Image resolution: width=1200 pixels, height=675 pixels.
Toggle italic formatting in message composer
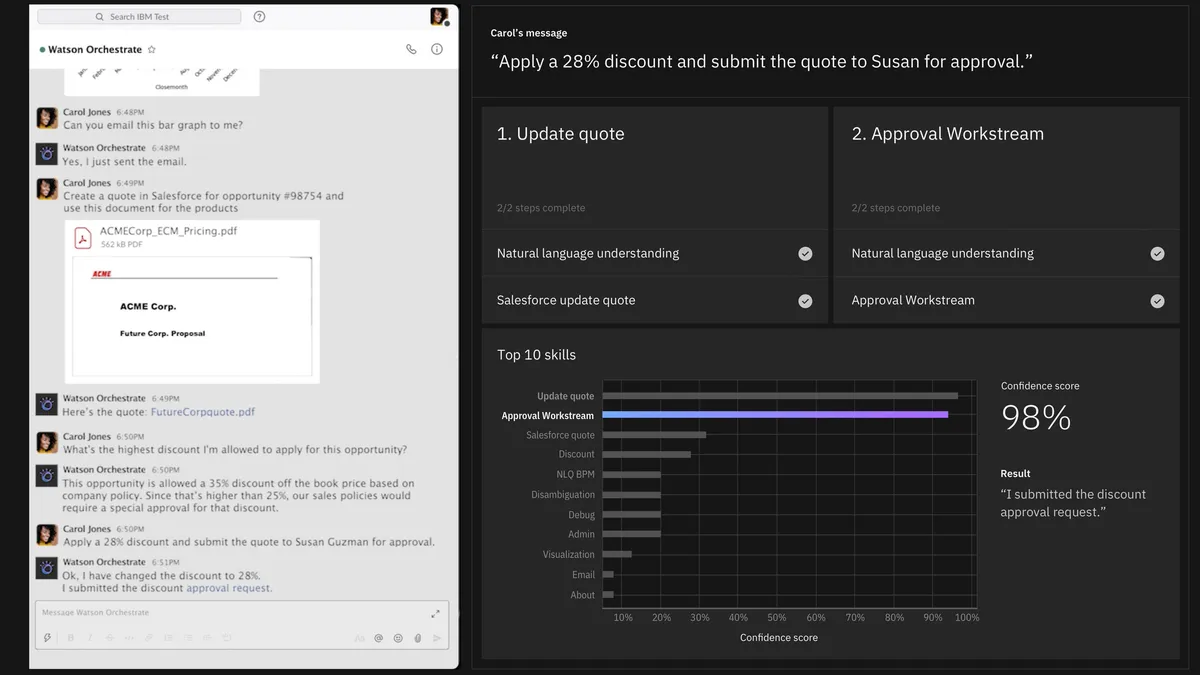point(89,638)
